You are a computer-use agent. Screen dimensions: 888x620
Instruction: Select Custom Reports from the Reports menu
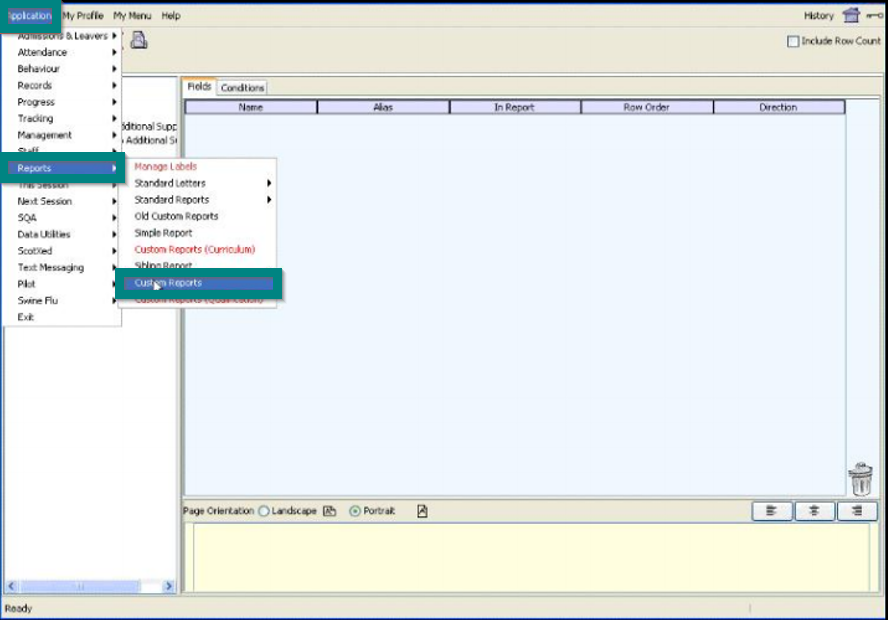[x=170, y=283]
